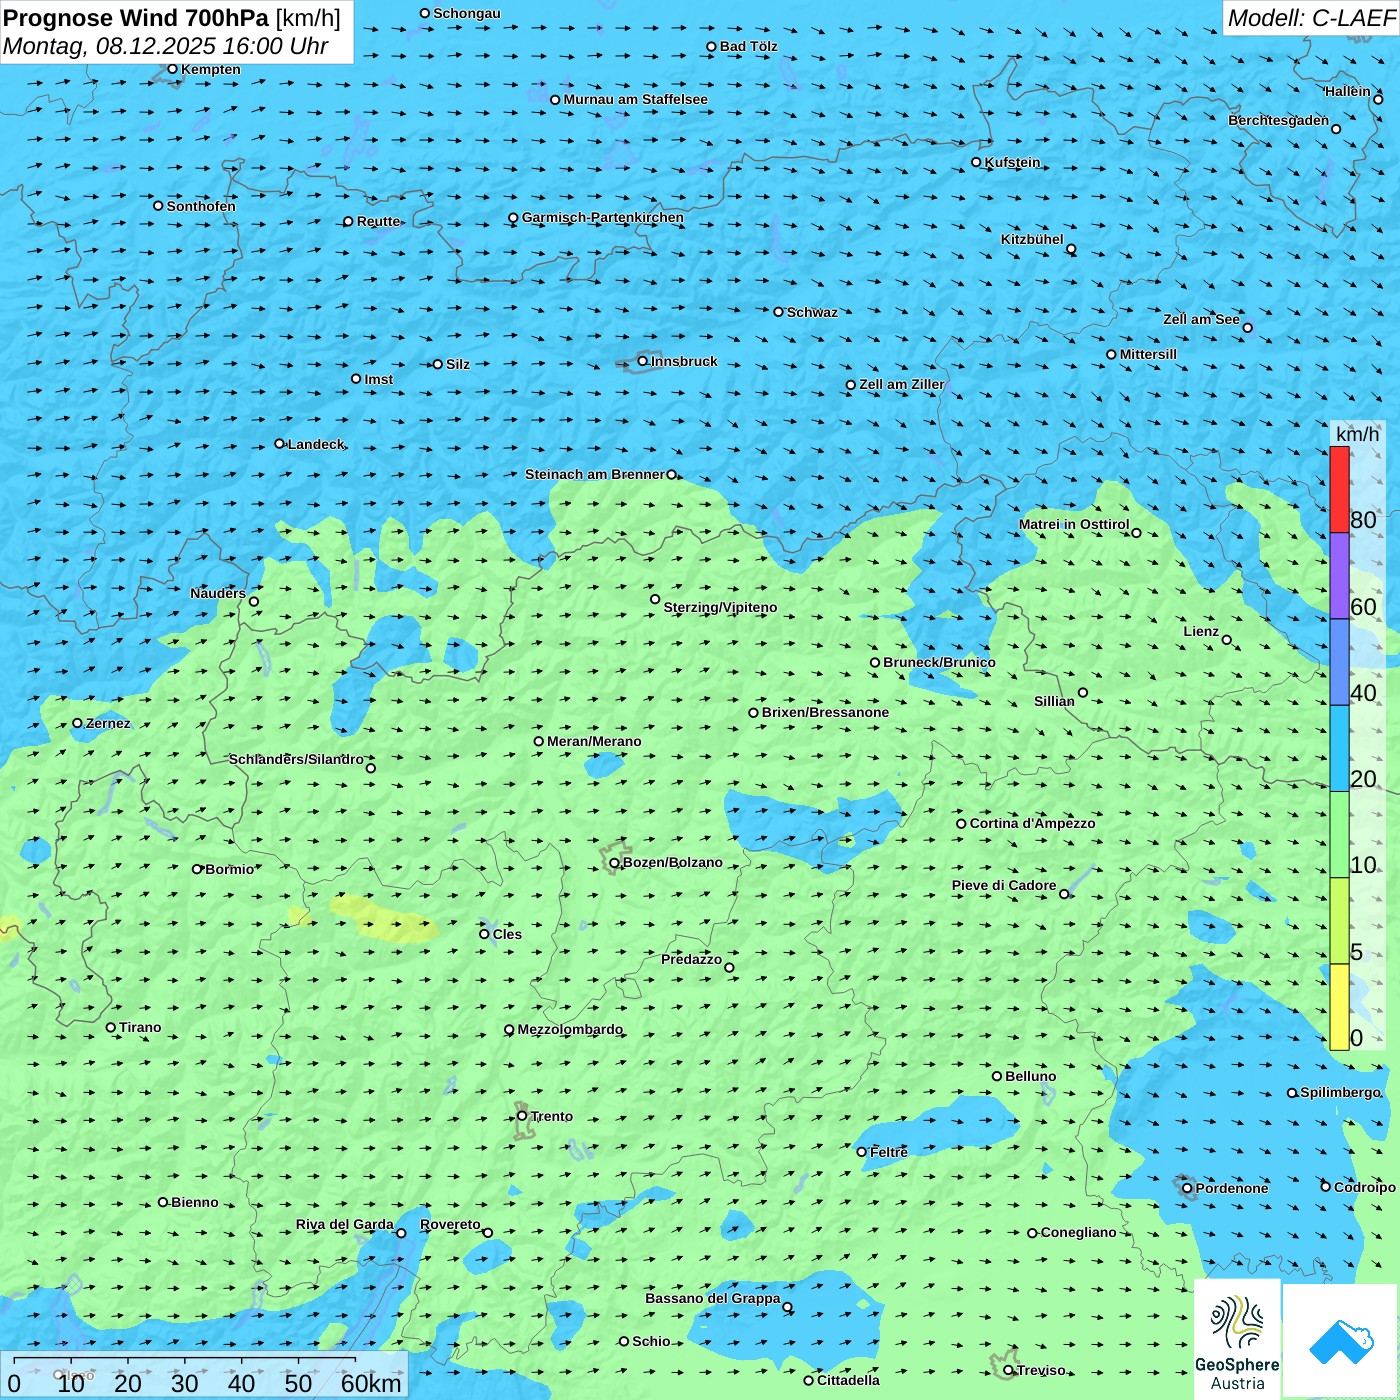Click the 'Mezzolombardo' label
The height and width of the screenshot is (1400, 1400).
pyautogui.click(x=570, y=1029)
